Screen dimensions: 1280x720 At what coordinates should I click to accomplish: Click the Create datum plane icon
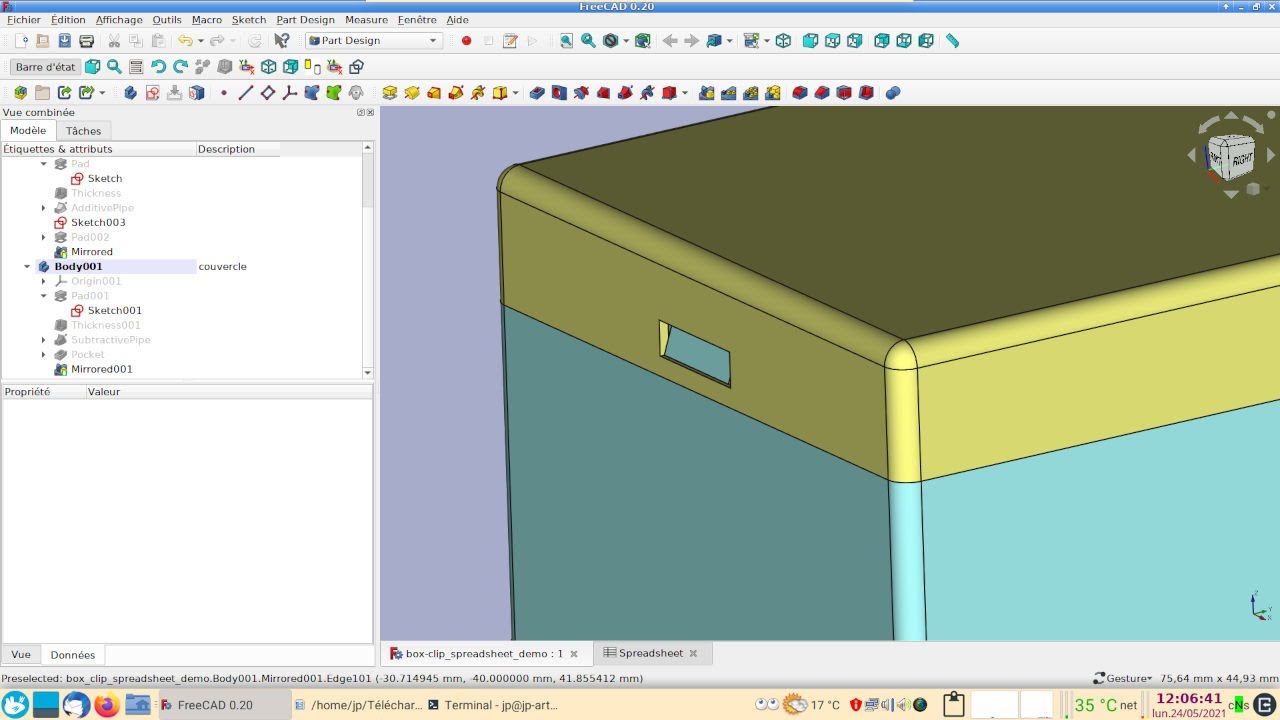coord(267,93)
